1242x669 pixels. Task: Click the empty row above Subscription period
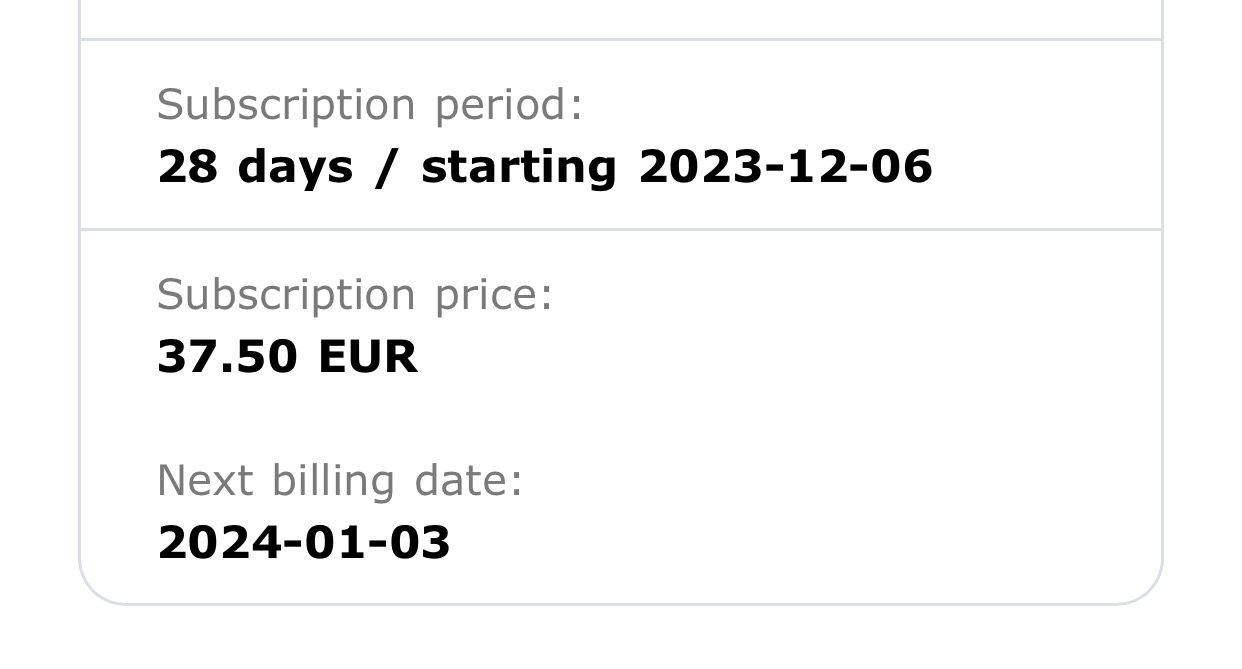click(620, 18)
